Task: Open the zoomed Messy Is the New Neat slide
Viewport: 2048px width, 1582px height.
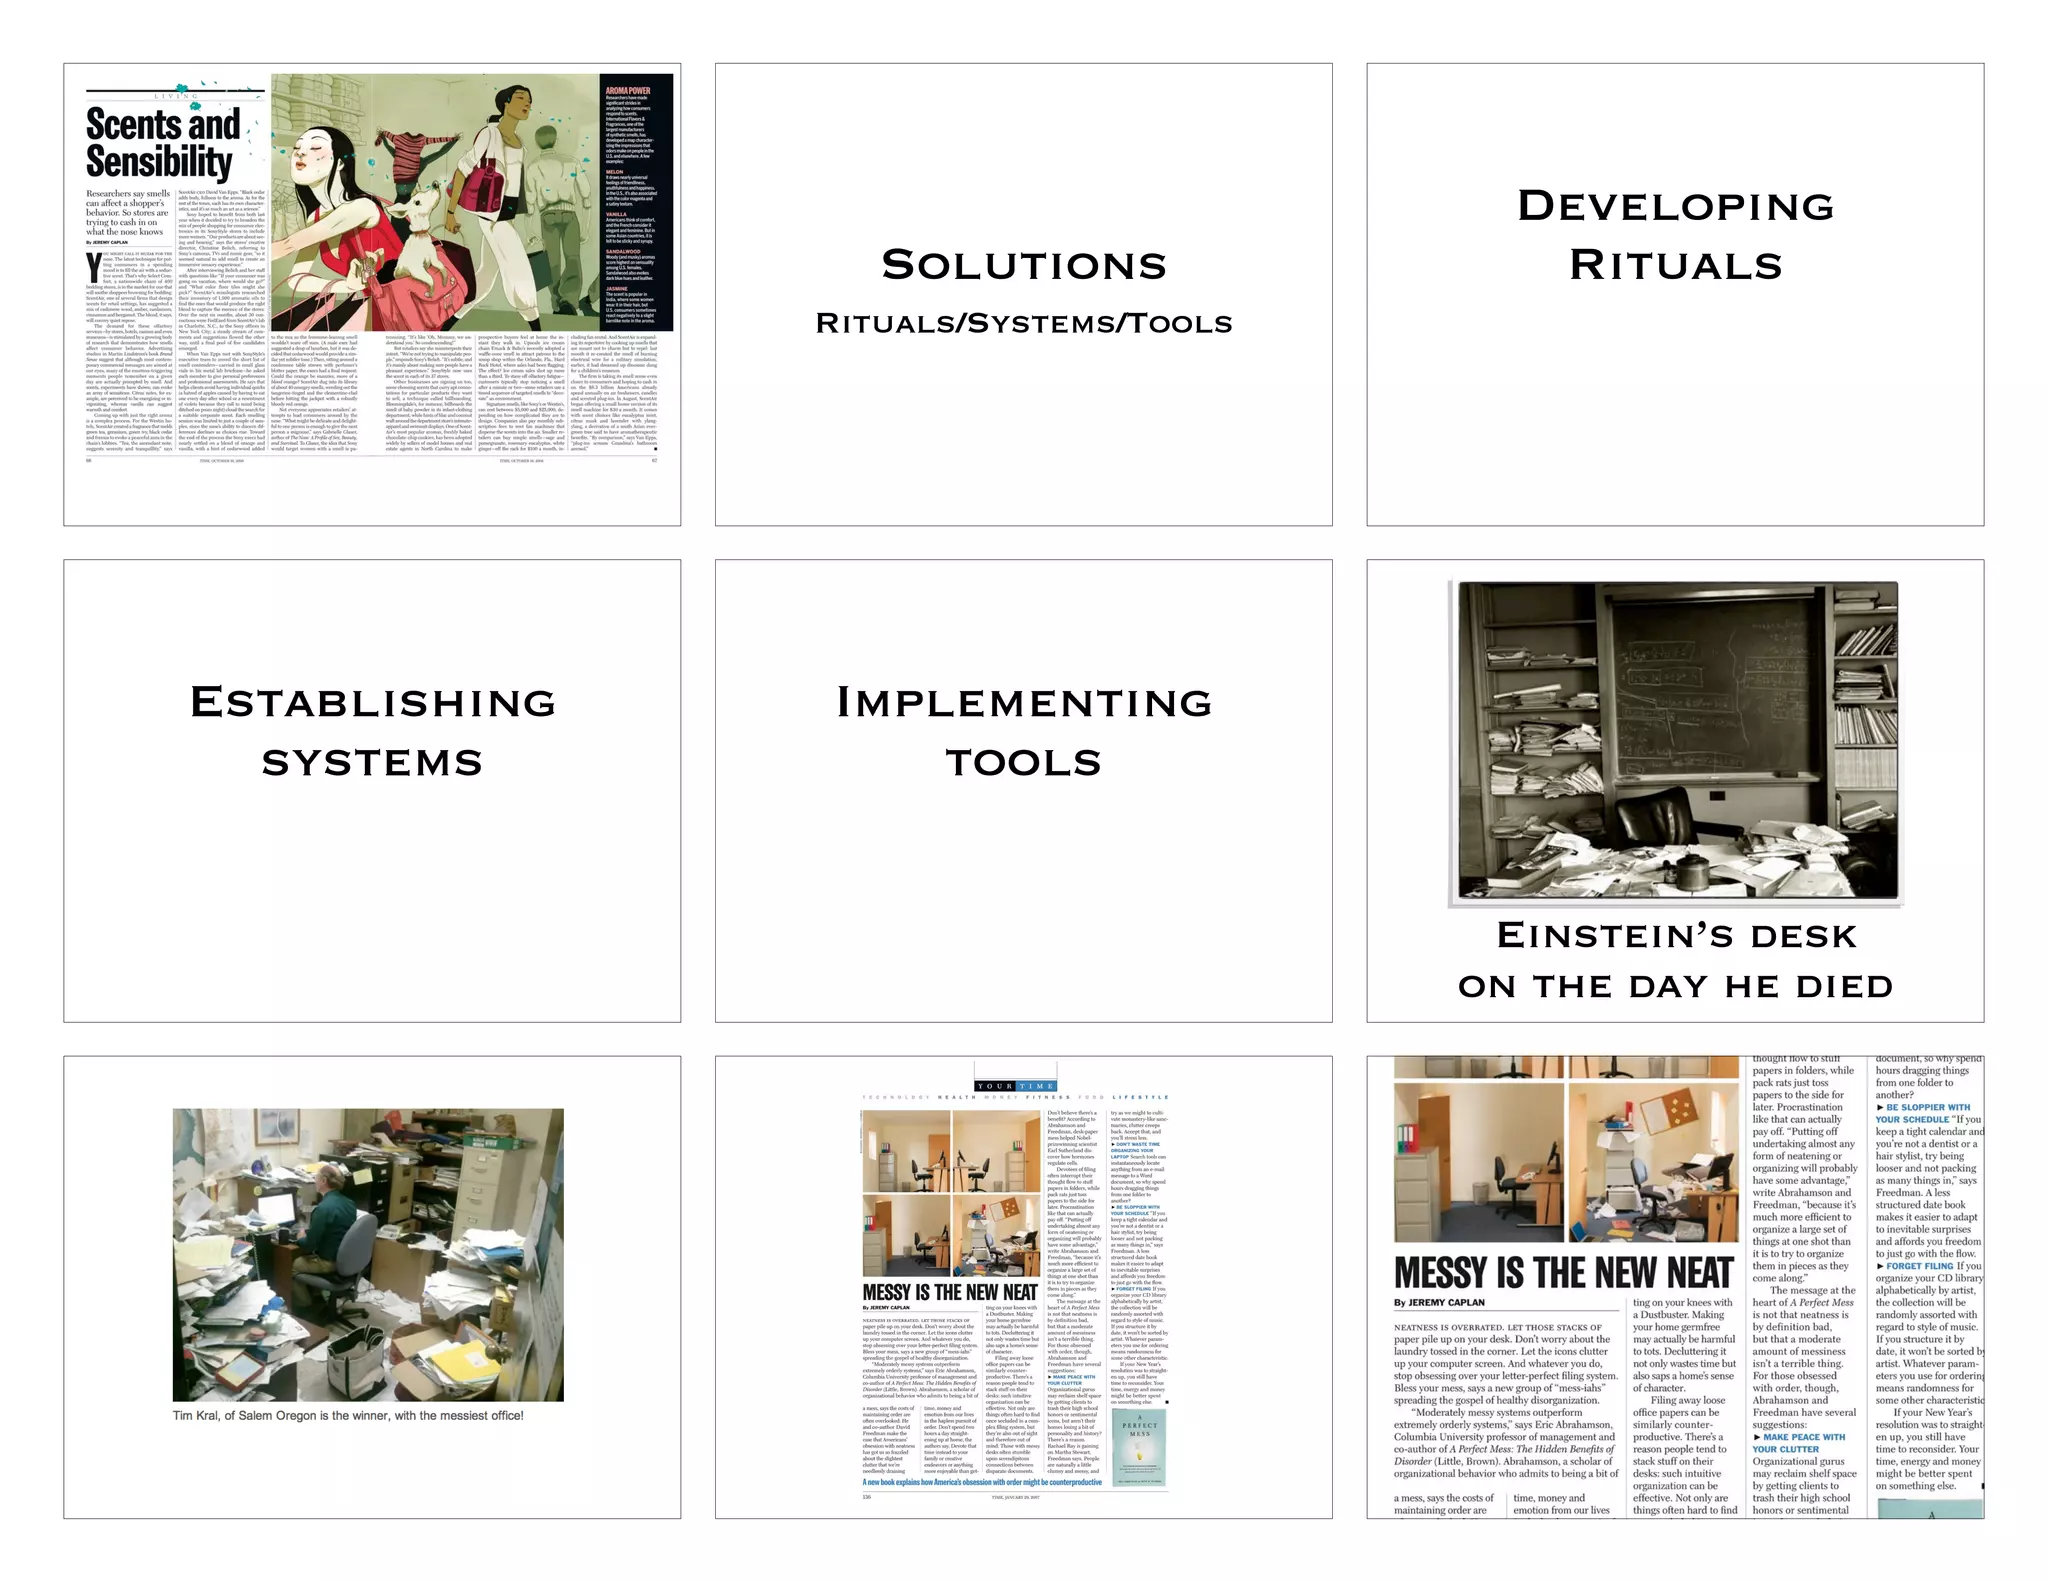Action: (x=1675, y=1287)
